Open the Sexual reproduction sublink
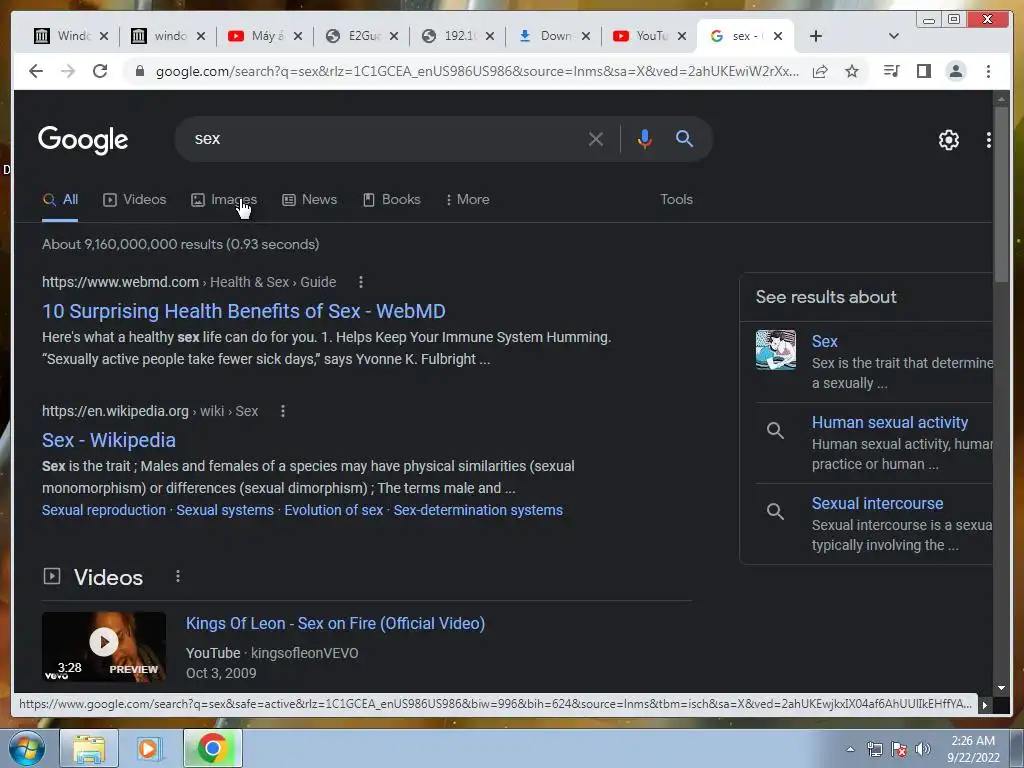 tap(104, 510)
